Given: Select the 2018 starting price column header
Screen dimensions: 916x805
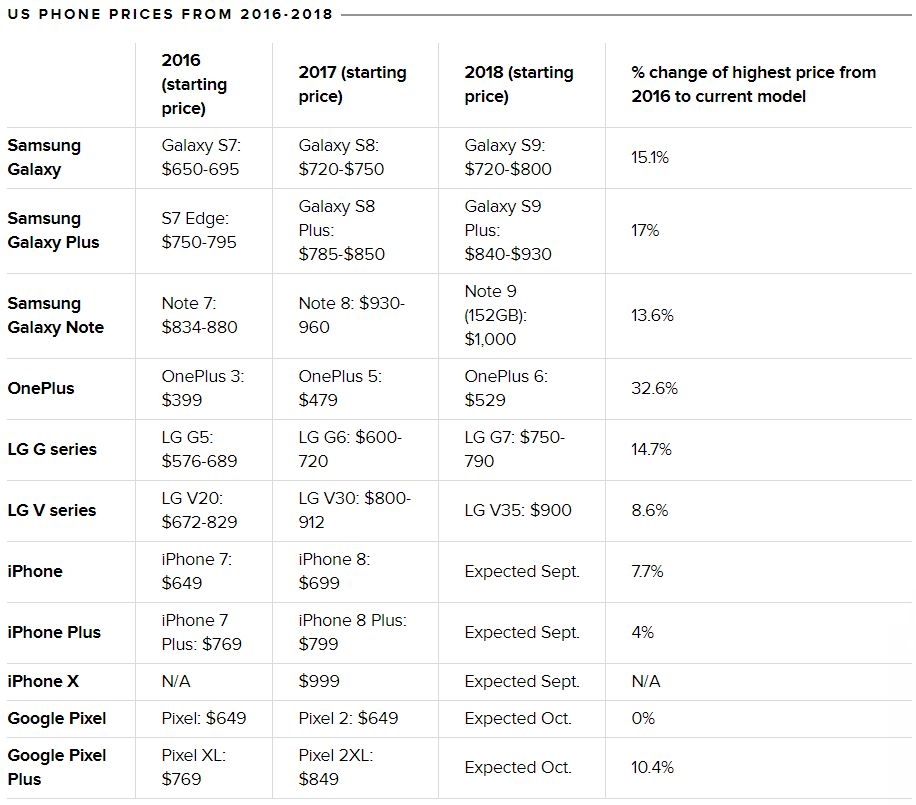Looking at the screenshot, I should (x=519, y=85).
